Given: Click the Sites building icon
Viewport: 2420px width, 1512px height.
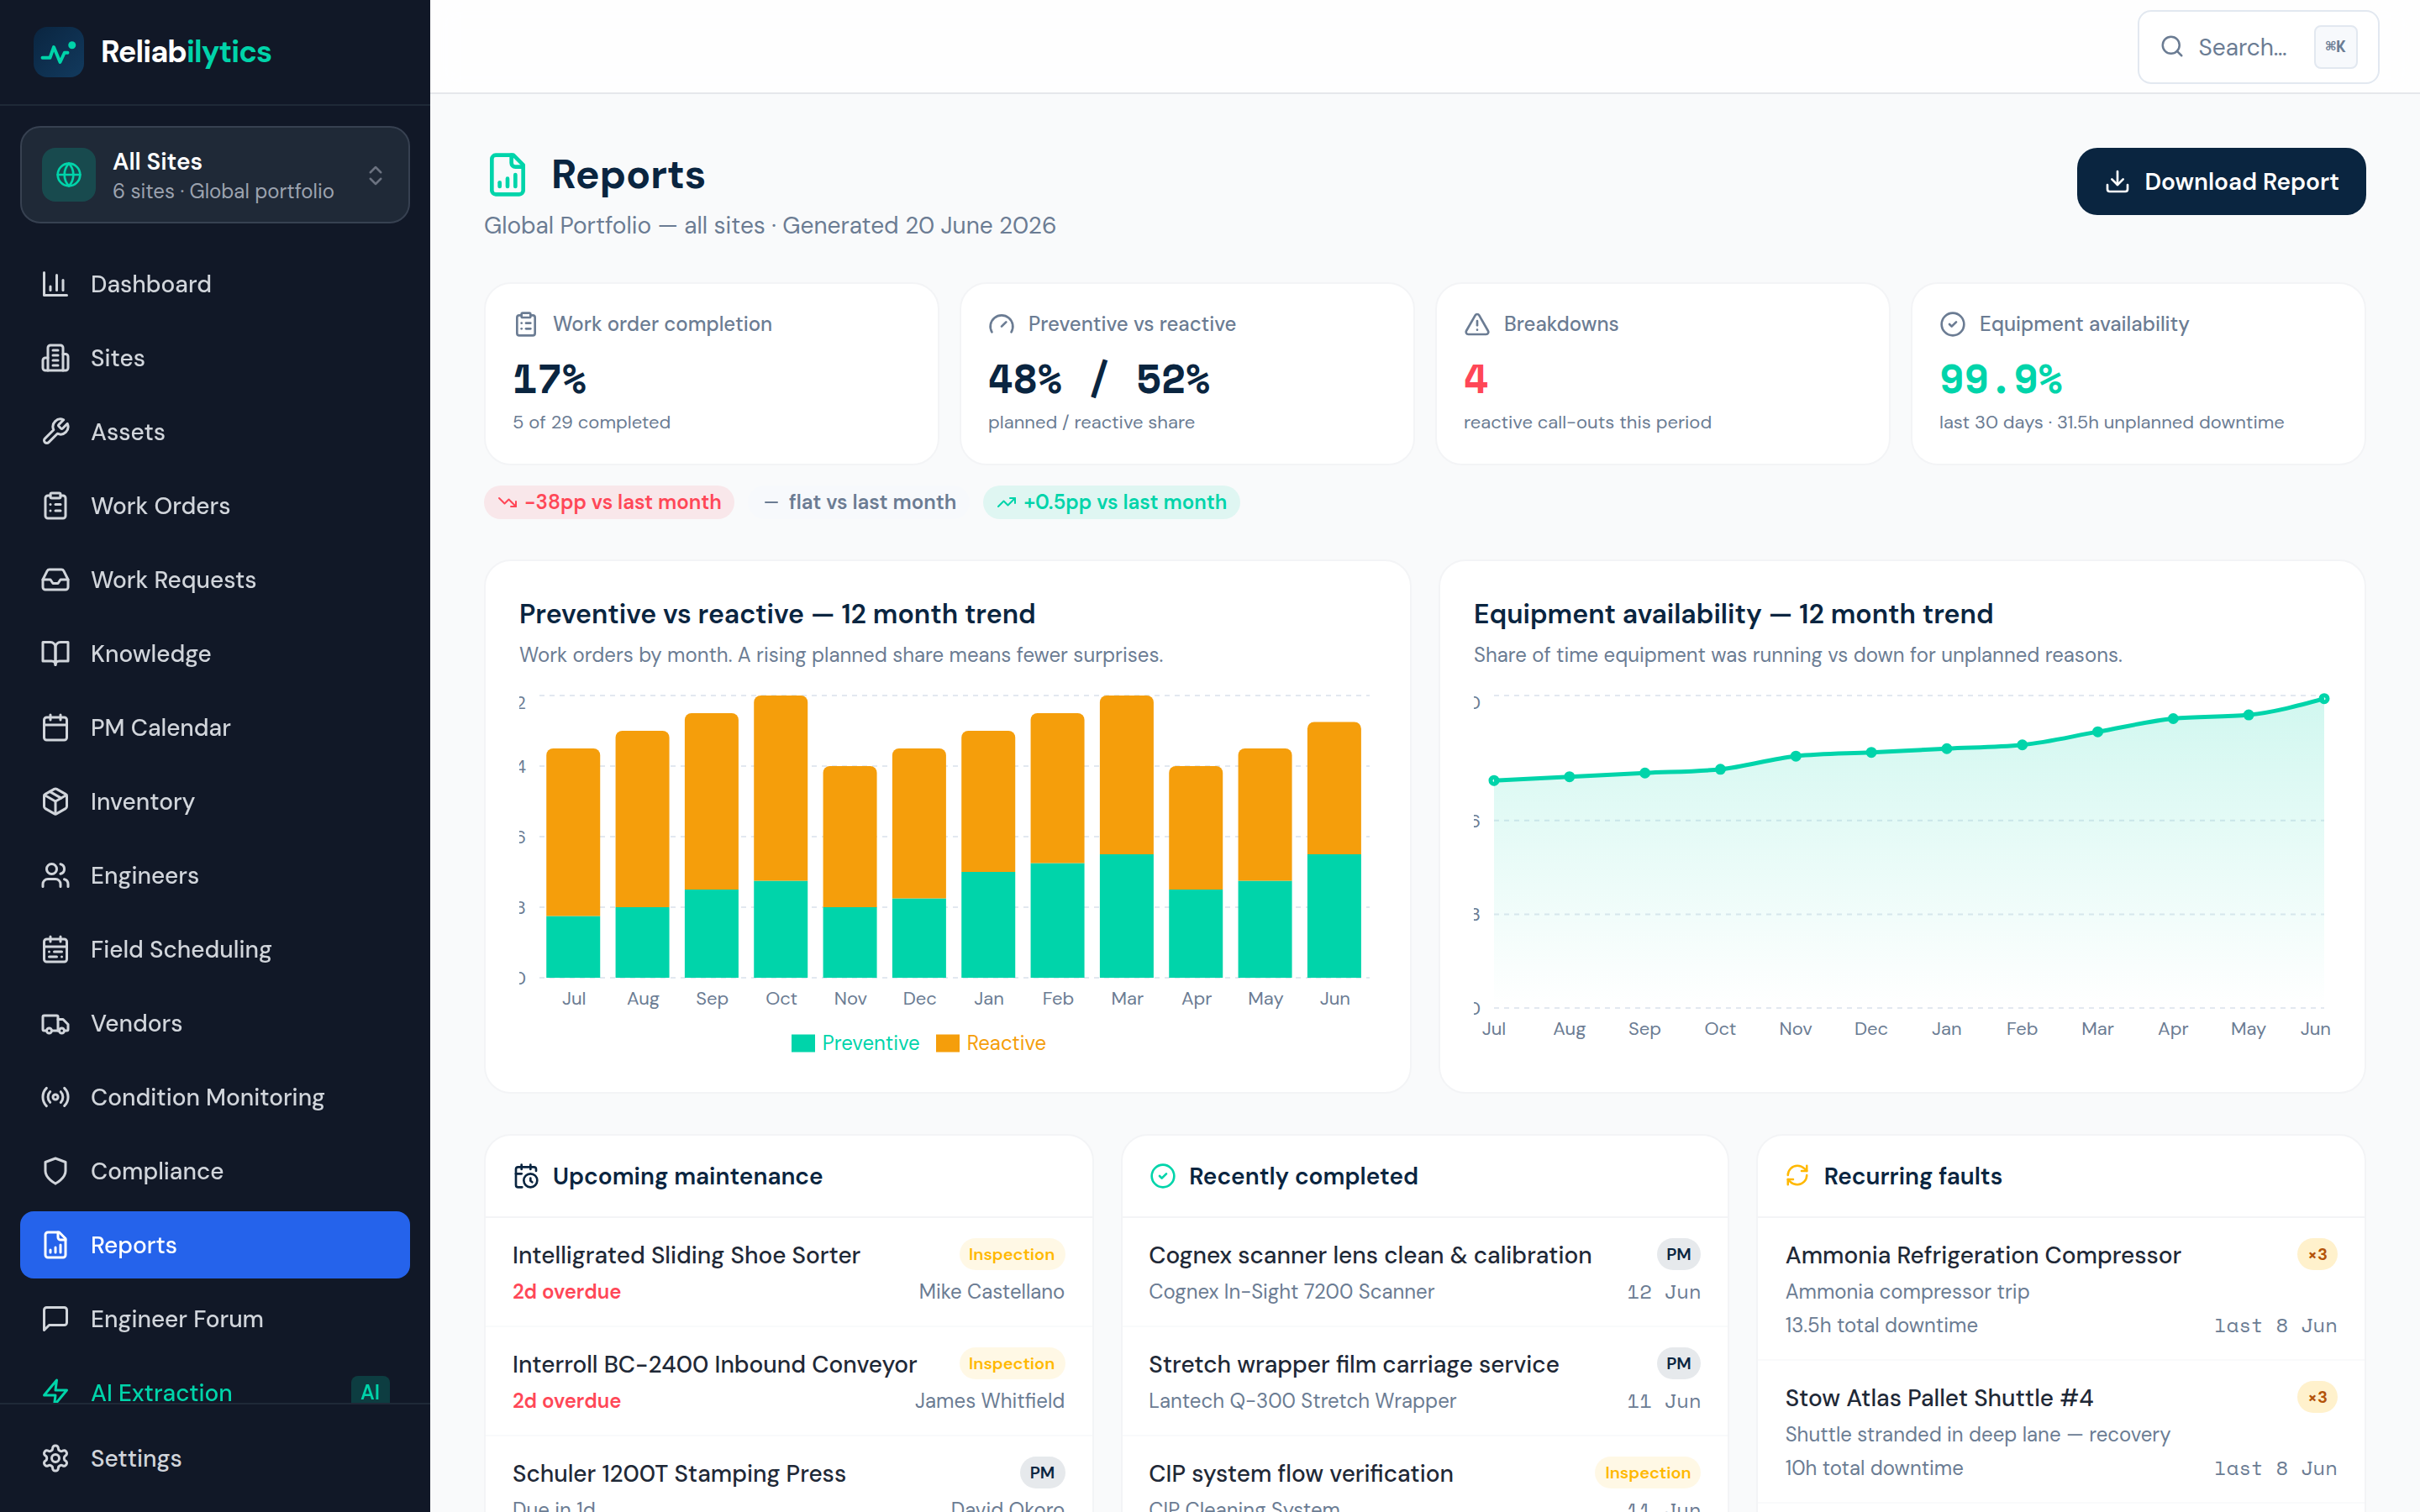Looking at the screenshot, I should click(55, 358).
